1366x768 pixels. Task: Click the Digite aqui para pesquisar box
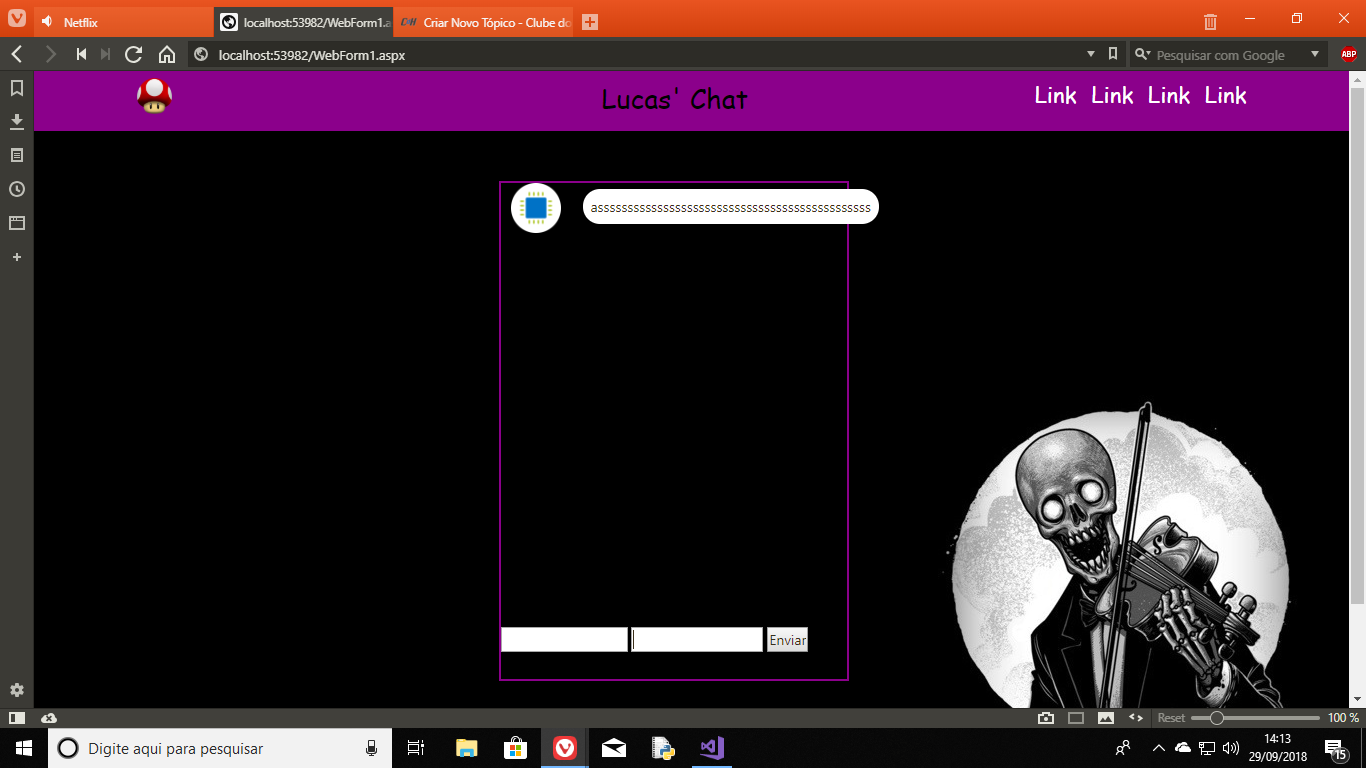(x=220, y=748)
